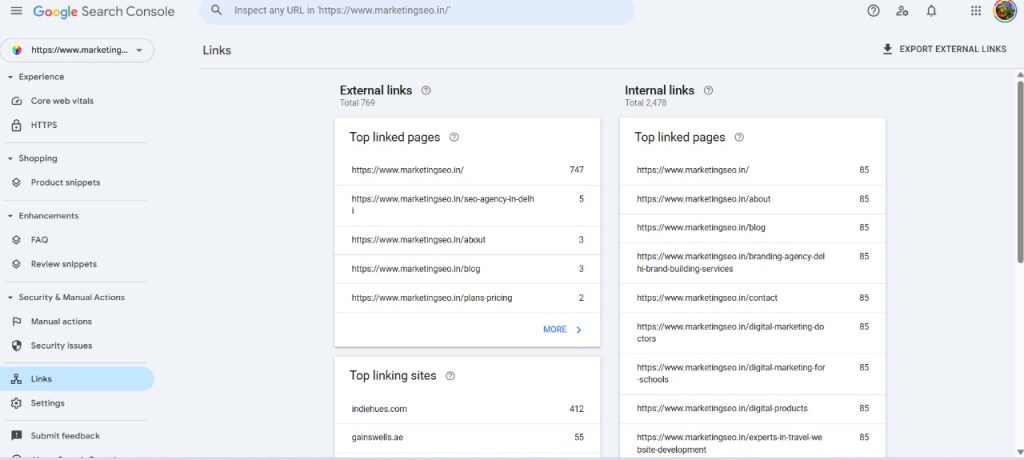Open internal /about row with 85
This screenshot has width=1024, height=460.
(753, 199)
